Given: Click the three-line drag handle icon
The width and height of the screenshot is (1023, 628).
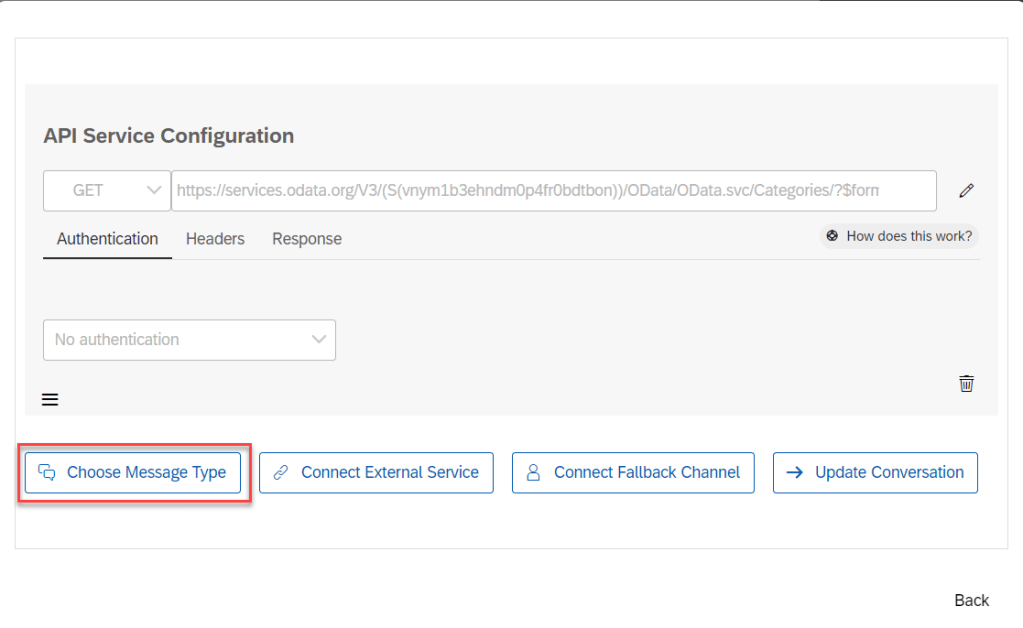Looking at the screenshot, I should 50,400.
